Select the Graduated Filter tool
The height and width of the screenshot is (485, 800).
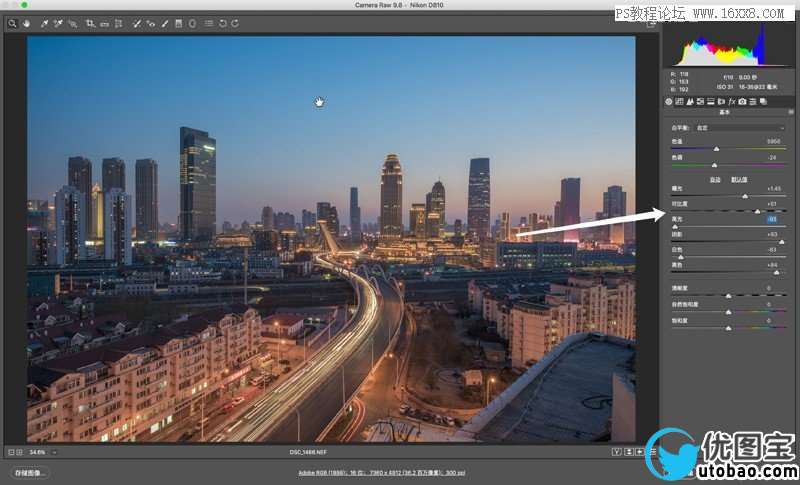pyautogui.click(x=179, y=23)
